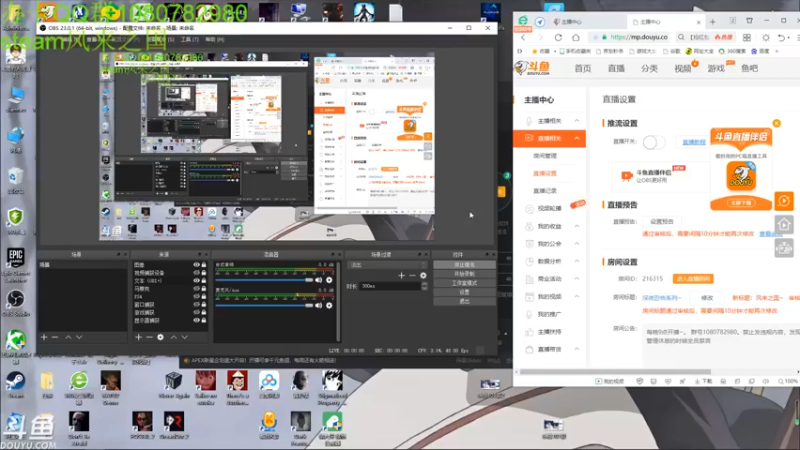Viewport: 800px width, 450px height.
Task: Toggle visibility of 文本 (GDI+) source
Action: pyautogui.click(x=196, y=281)
